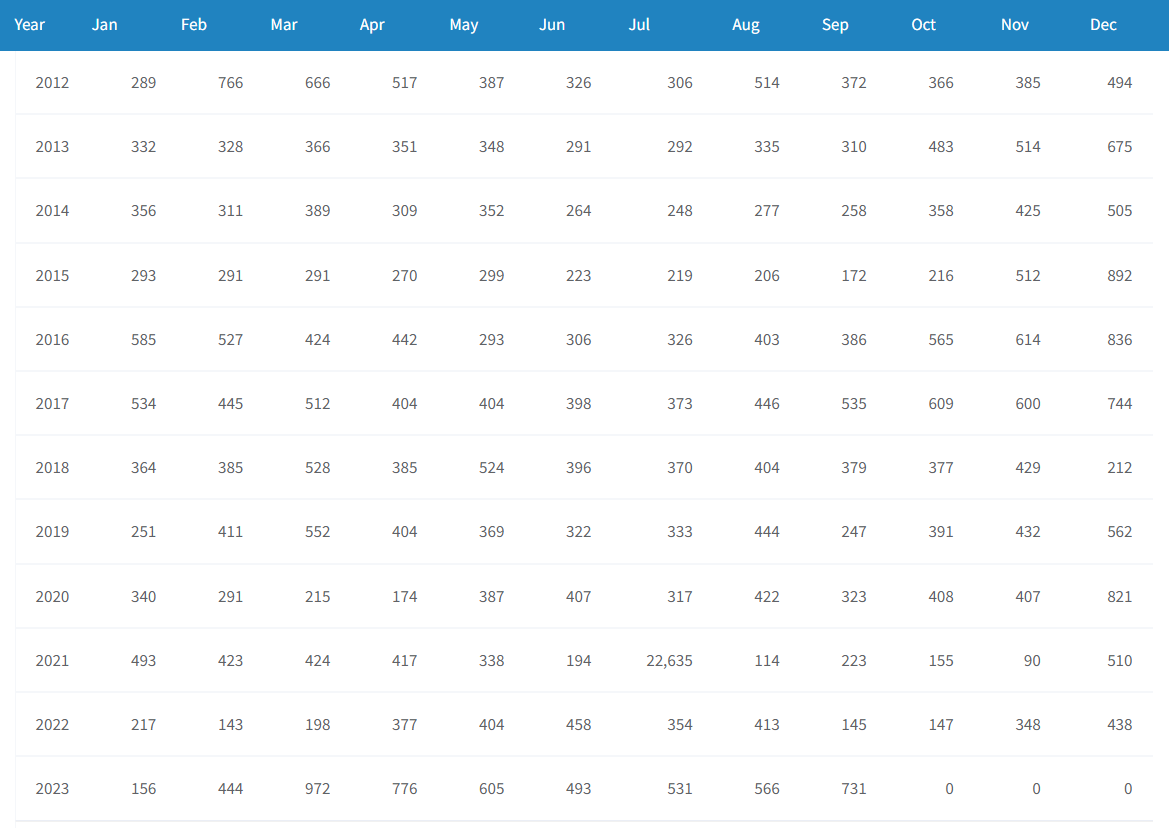
Task: Click the 2023 row year label
Action: click(52, 789)
